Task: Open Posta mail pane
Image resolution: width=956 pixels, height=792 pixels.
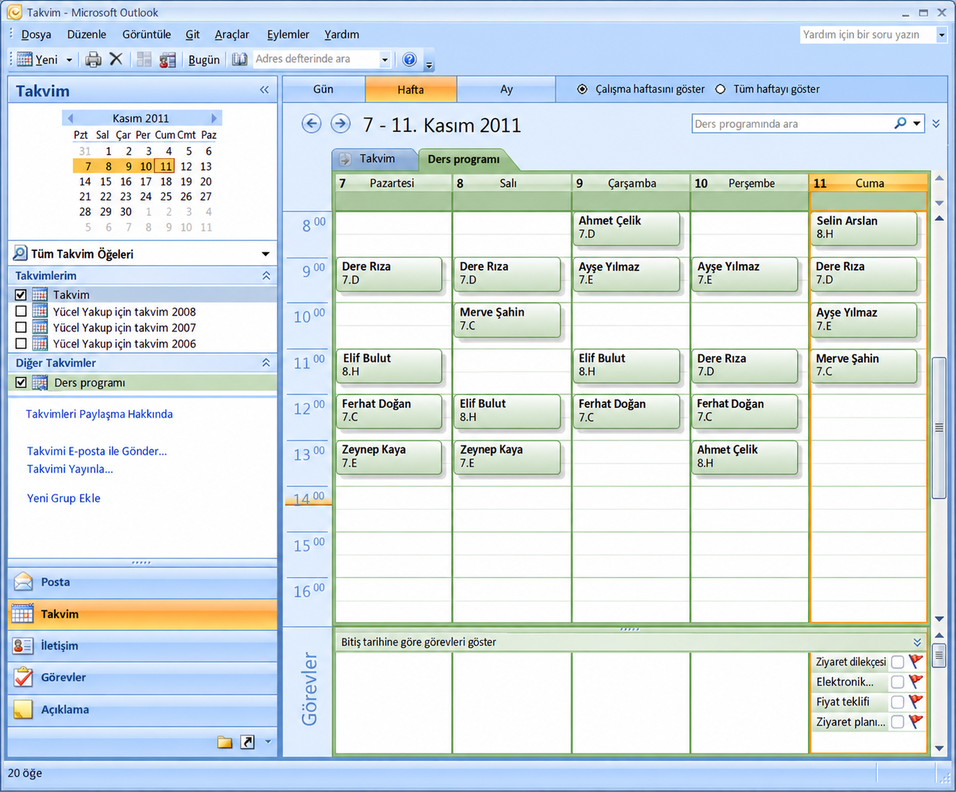Action: [x=143, y=582]
